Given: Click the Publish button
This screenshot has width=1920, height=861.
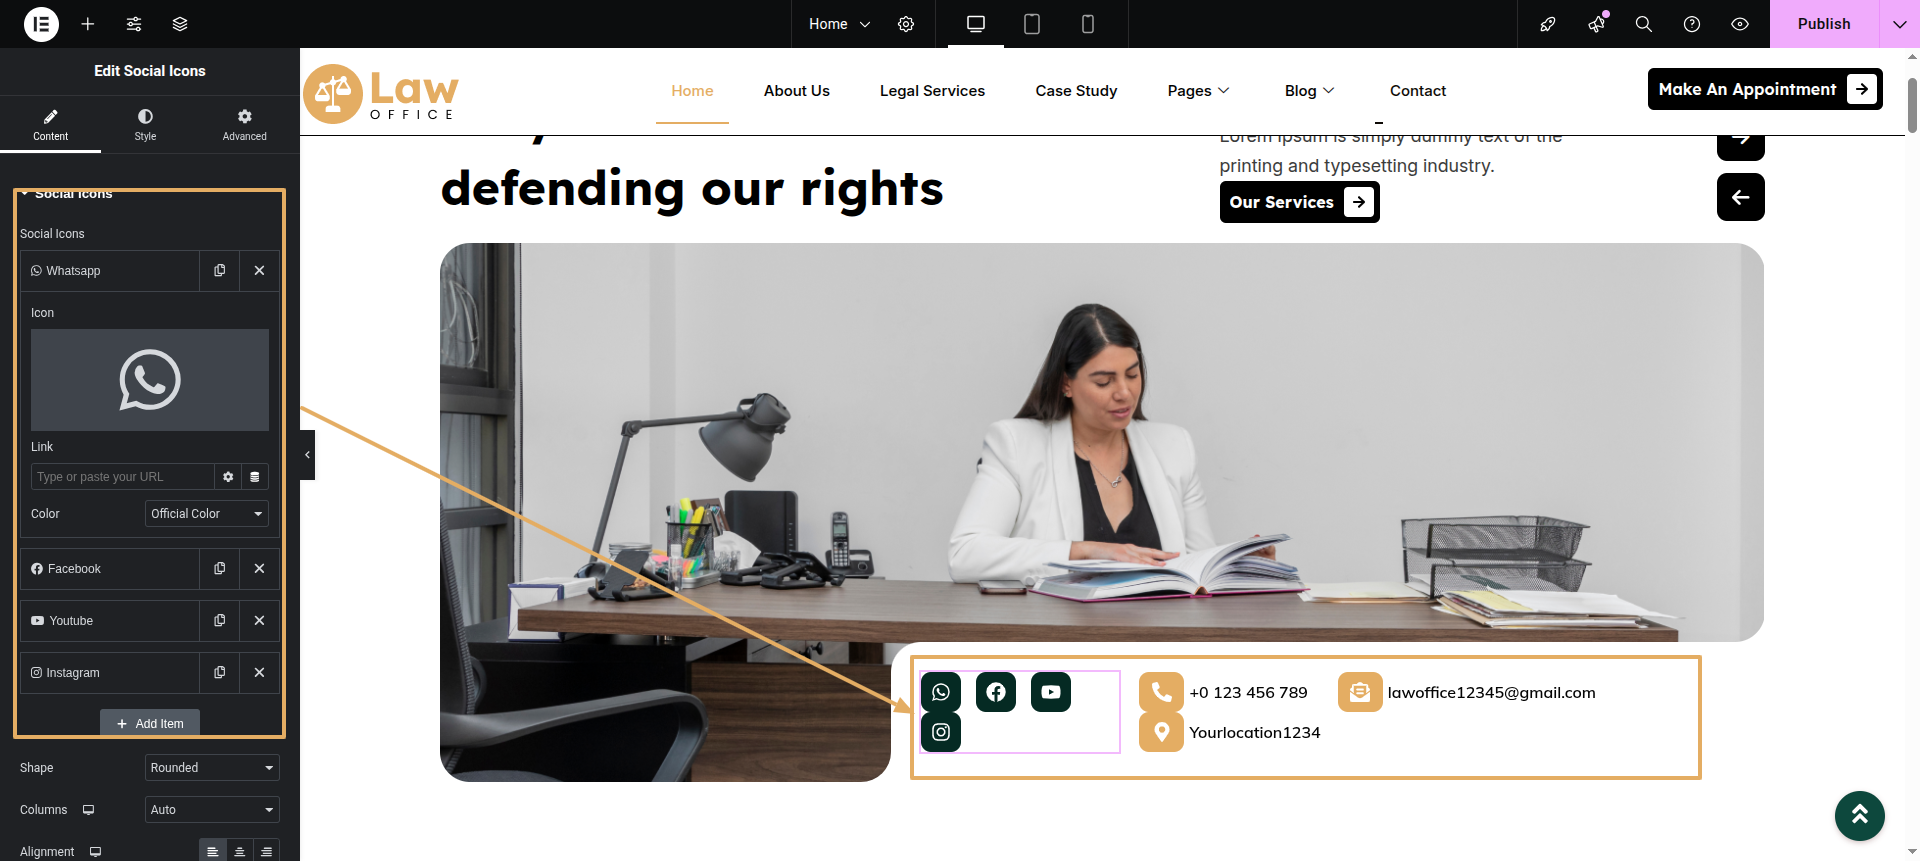Looking at the screenshot, I should point(1824,24).
